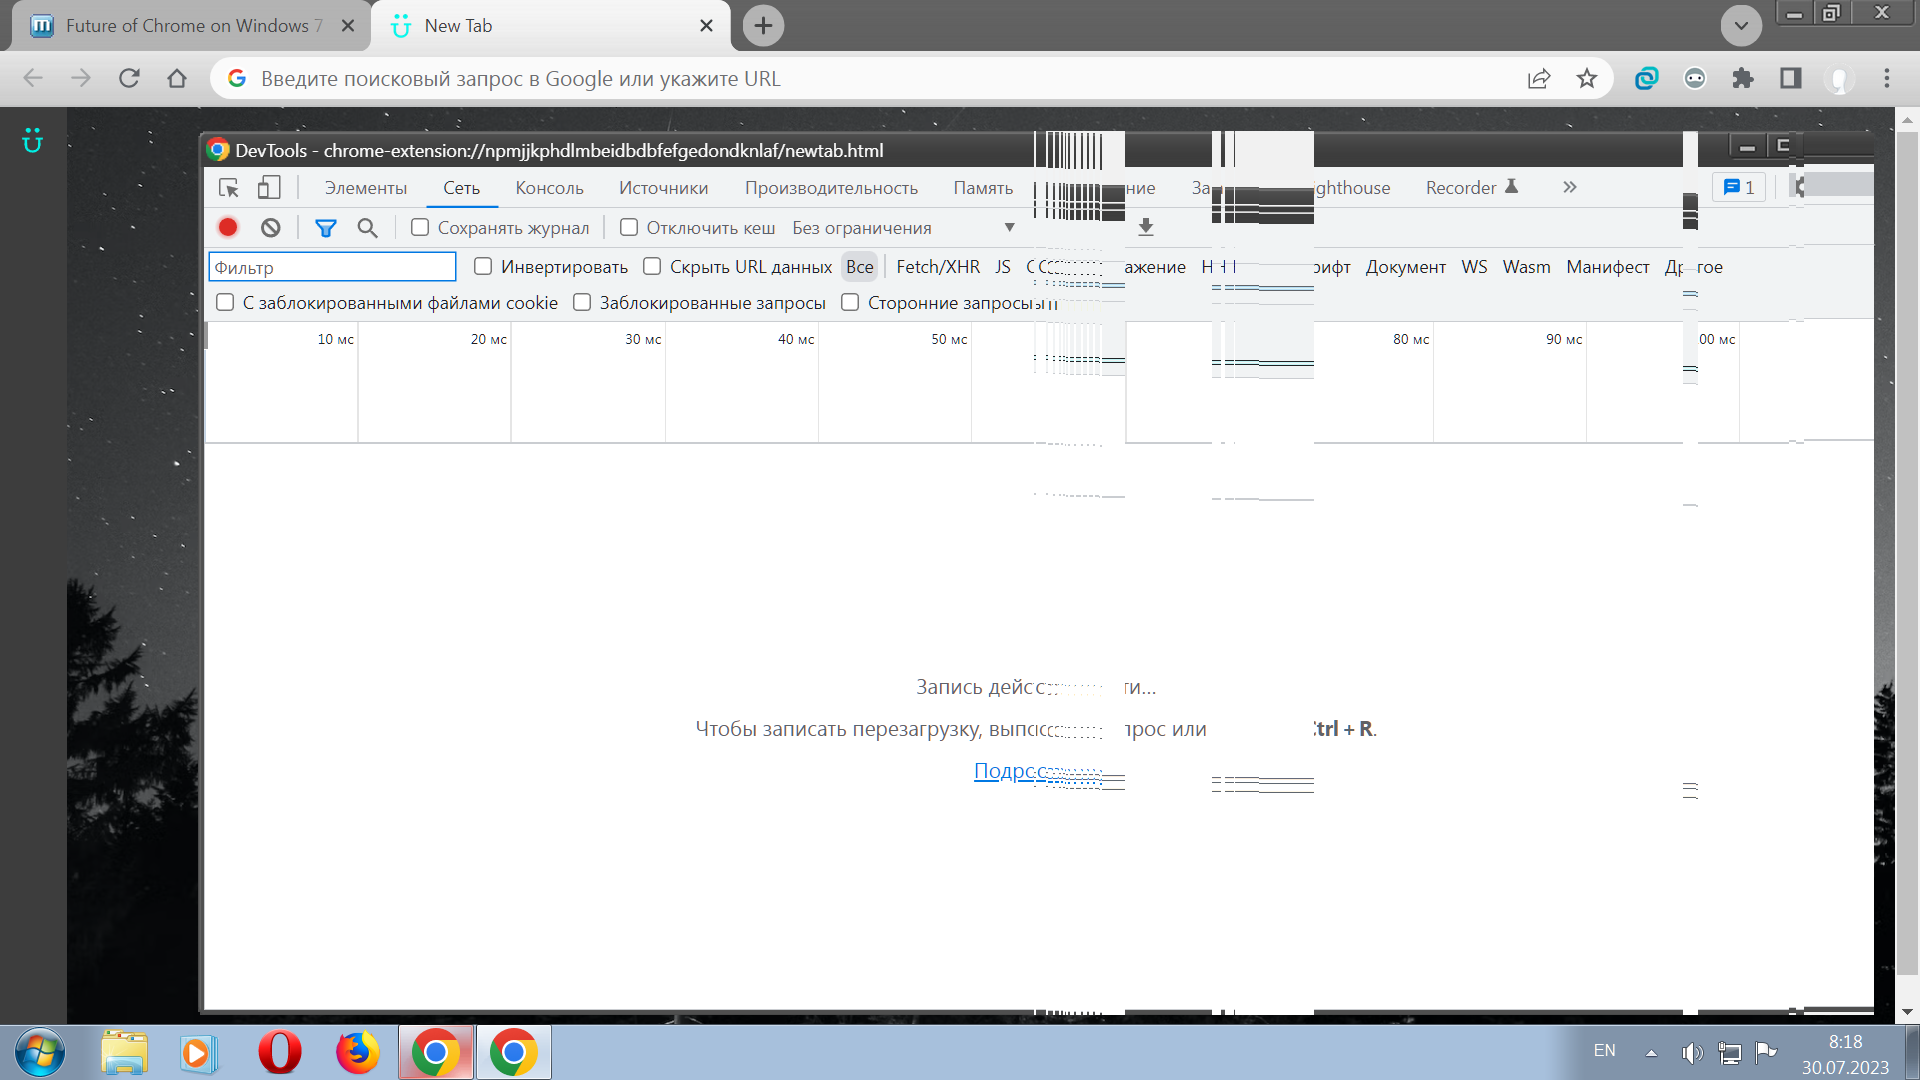Select the Сеть tab
The height and width of the screenshot is (1080, 1920).
462,188
